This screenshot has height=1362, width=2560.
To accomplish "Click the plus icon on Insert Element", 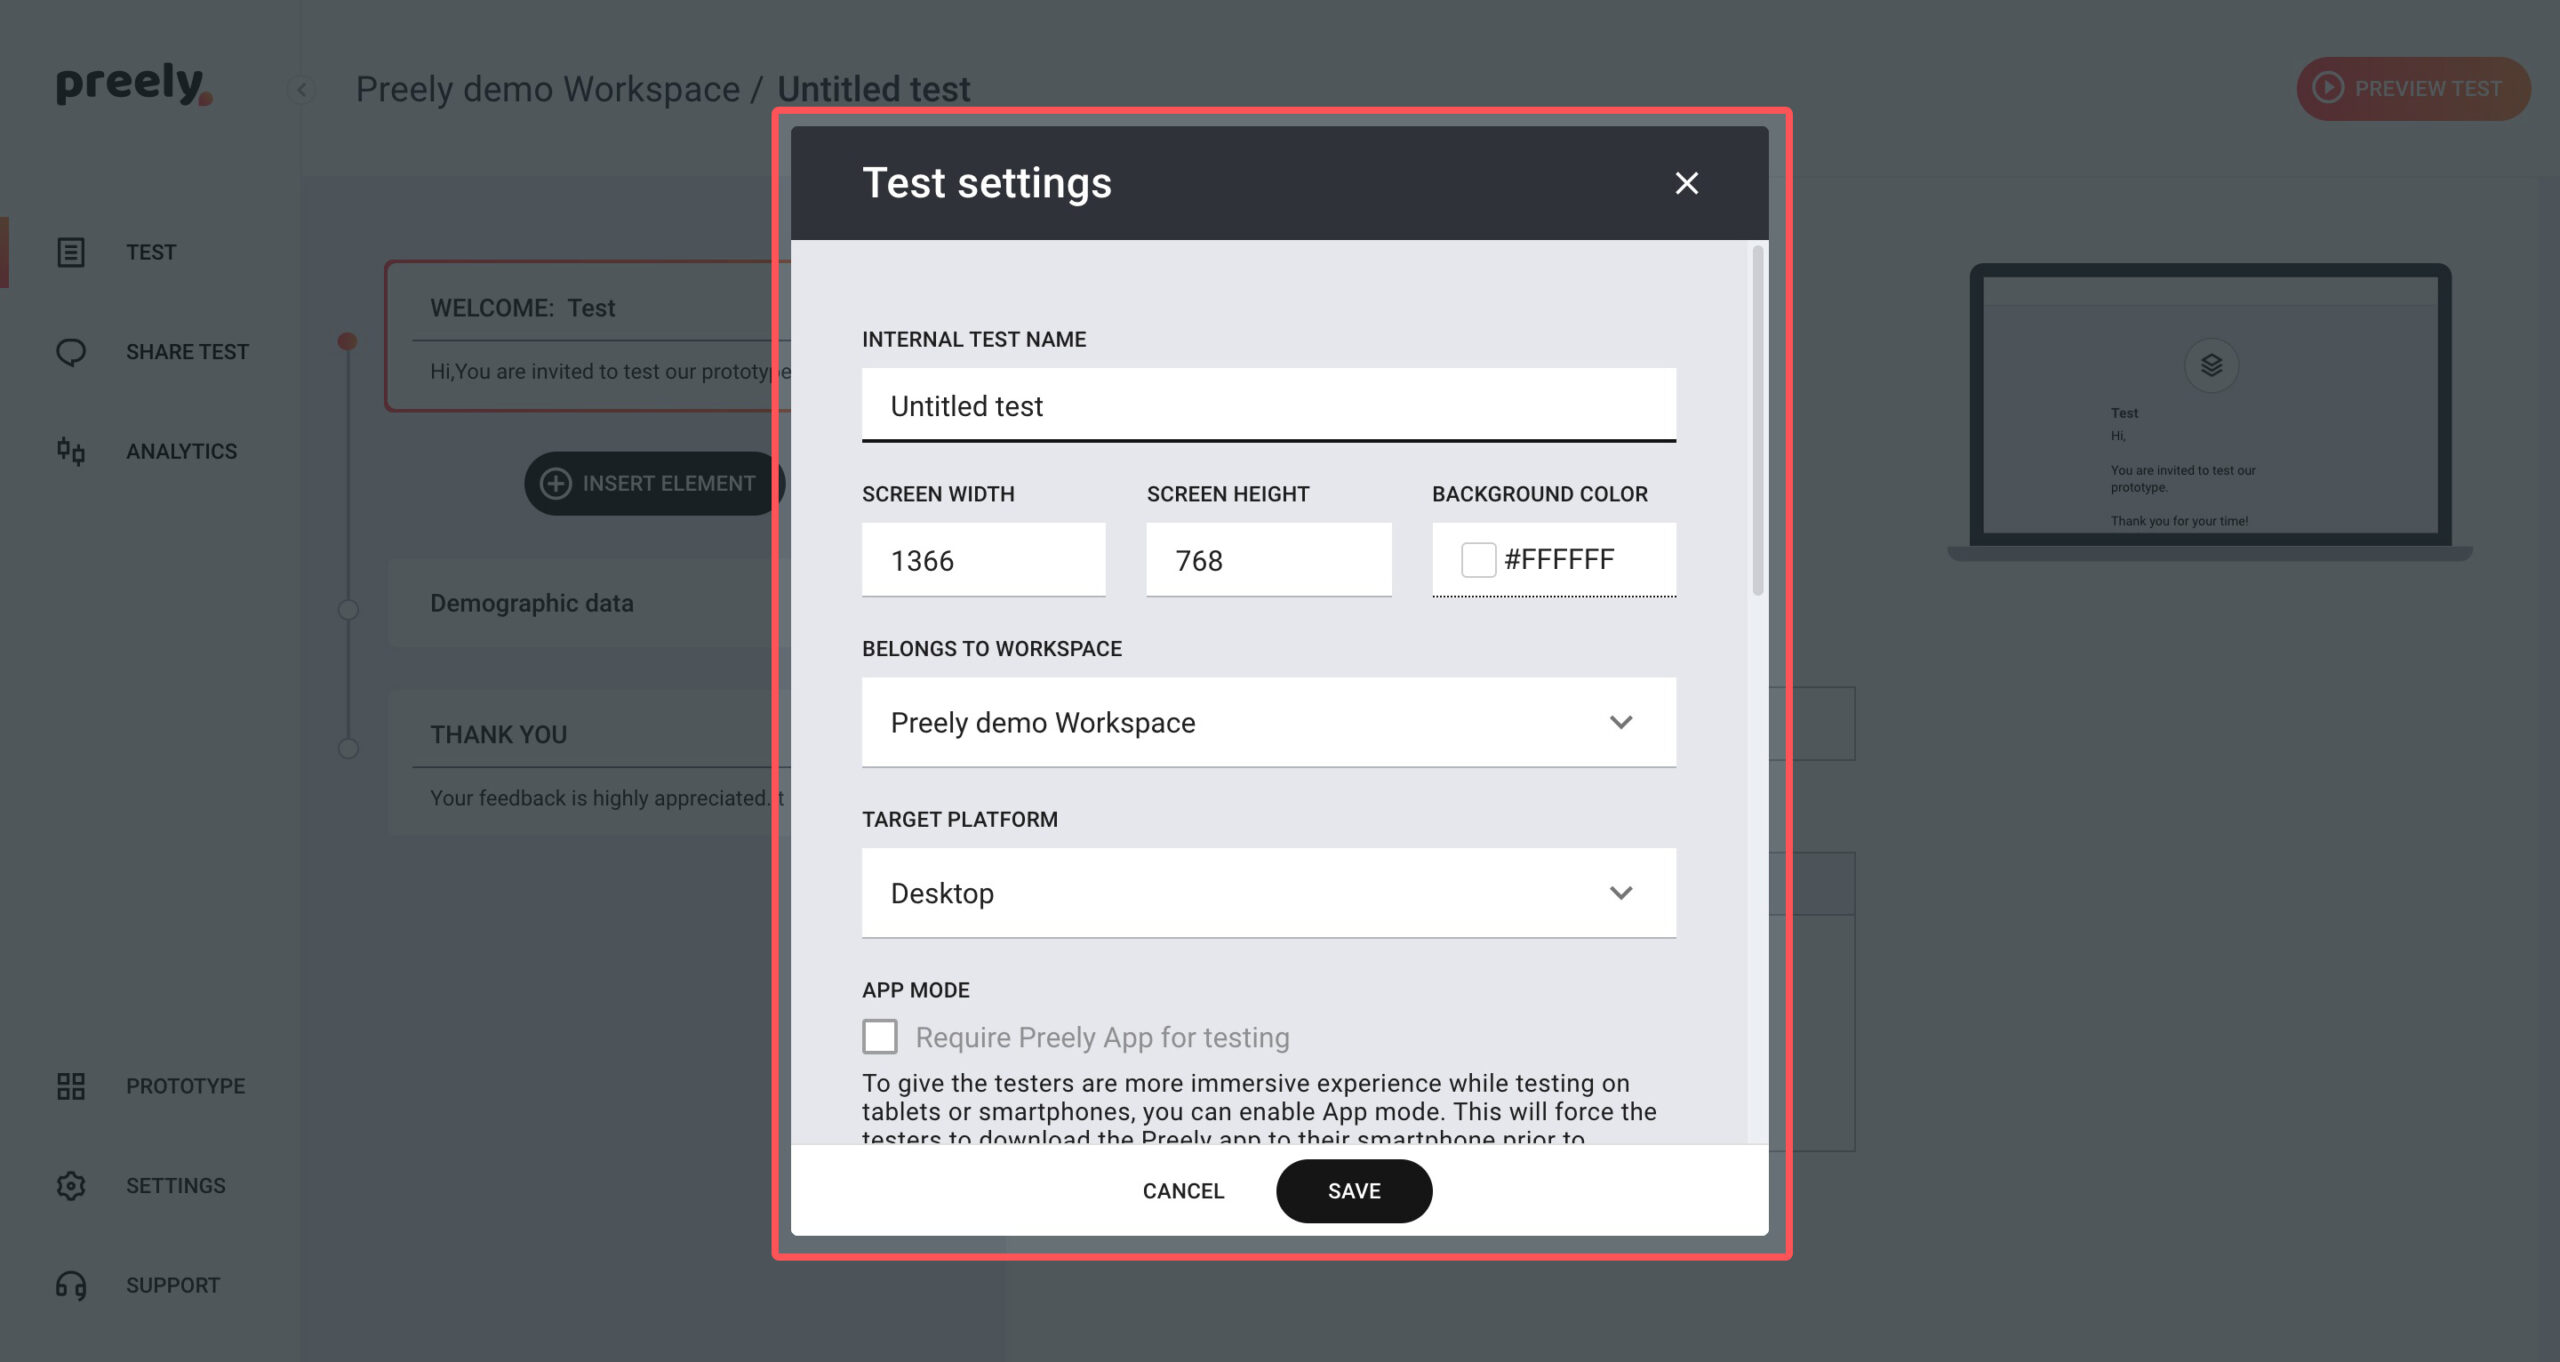I will click(x=556, y=484).
